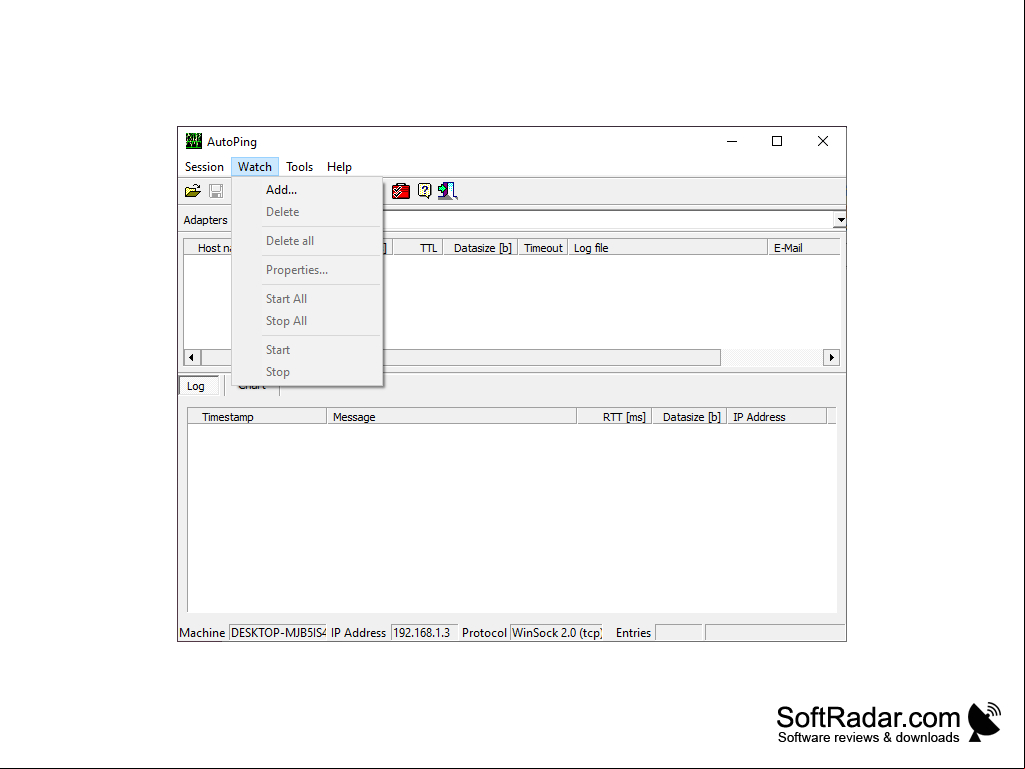Open Properties... from Watch menu
The height and width of the screenshot is (769, 1025).
click(307, 269)
